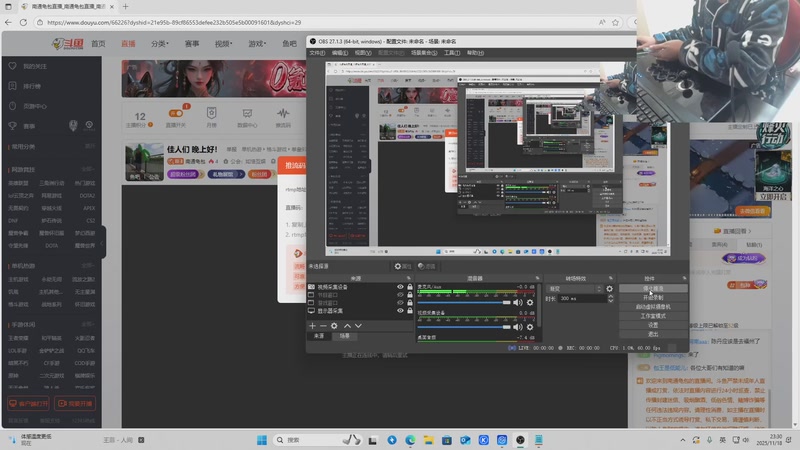Screen dimensions: 800x450
Task: Pop out the 转场特效 dock panel icon
Action: (x=611, y=279)
